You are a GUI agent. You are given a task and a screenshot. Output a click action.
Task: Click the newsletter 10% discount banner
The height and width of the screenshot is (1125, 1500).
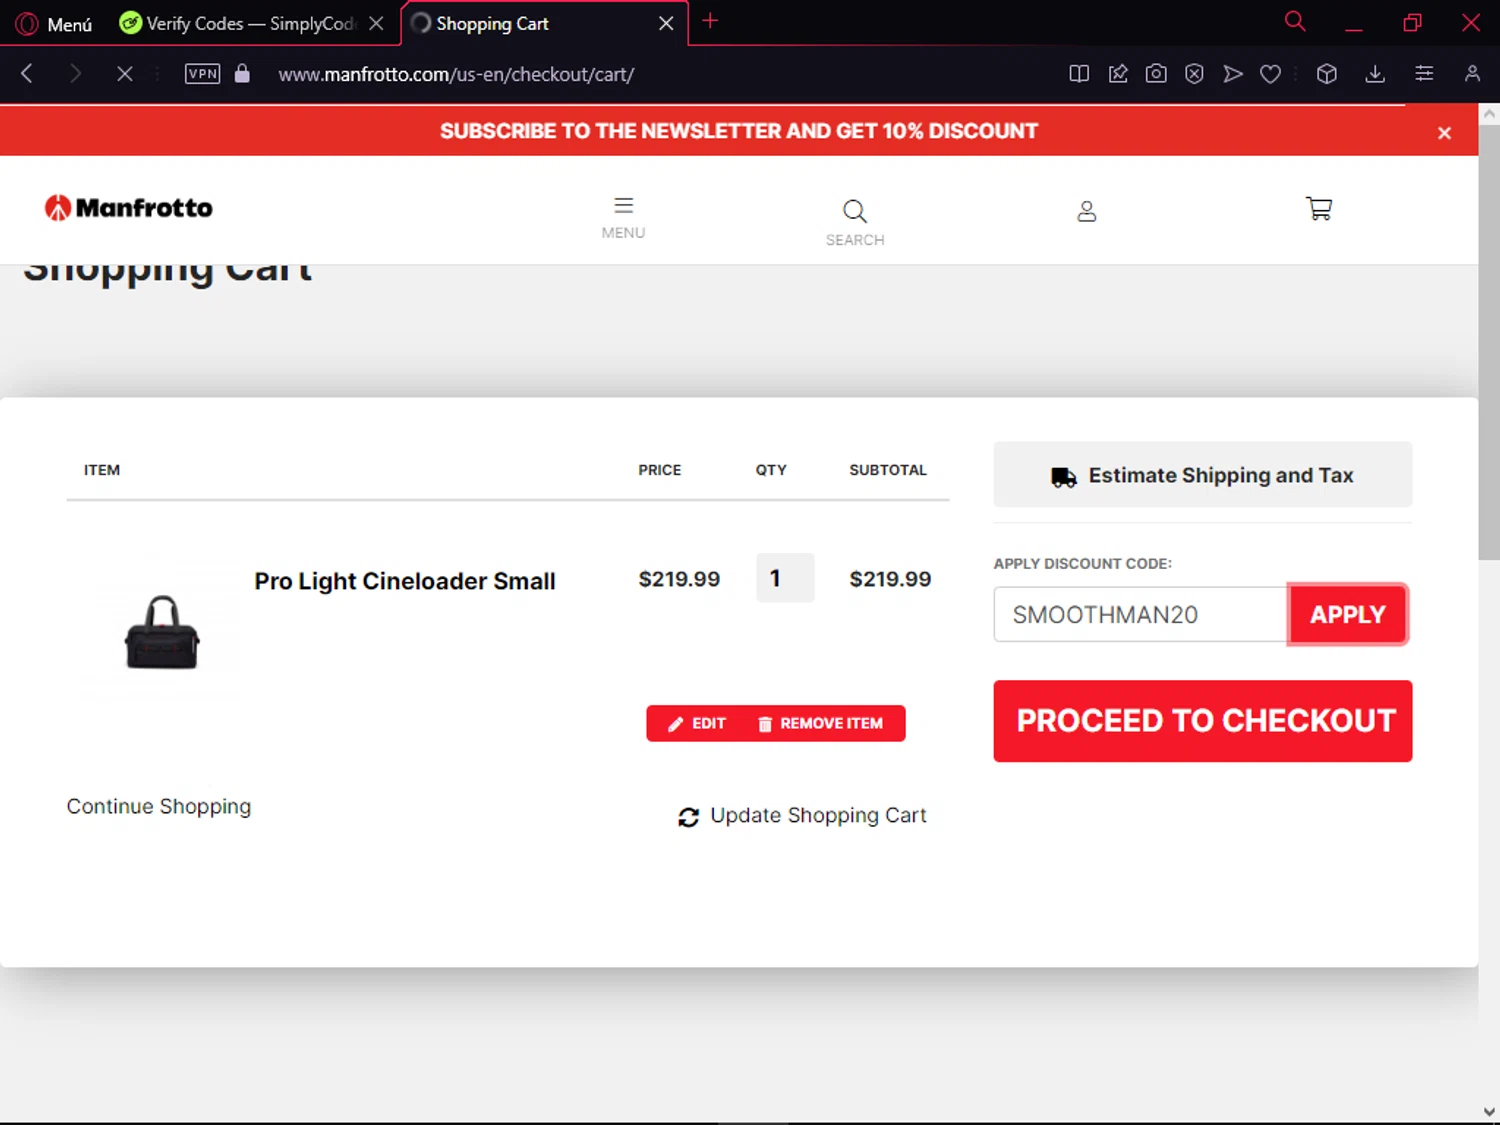[739, 131]
